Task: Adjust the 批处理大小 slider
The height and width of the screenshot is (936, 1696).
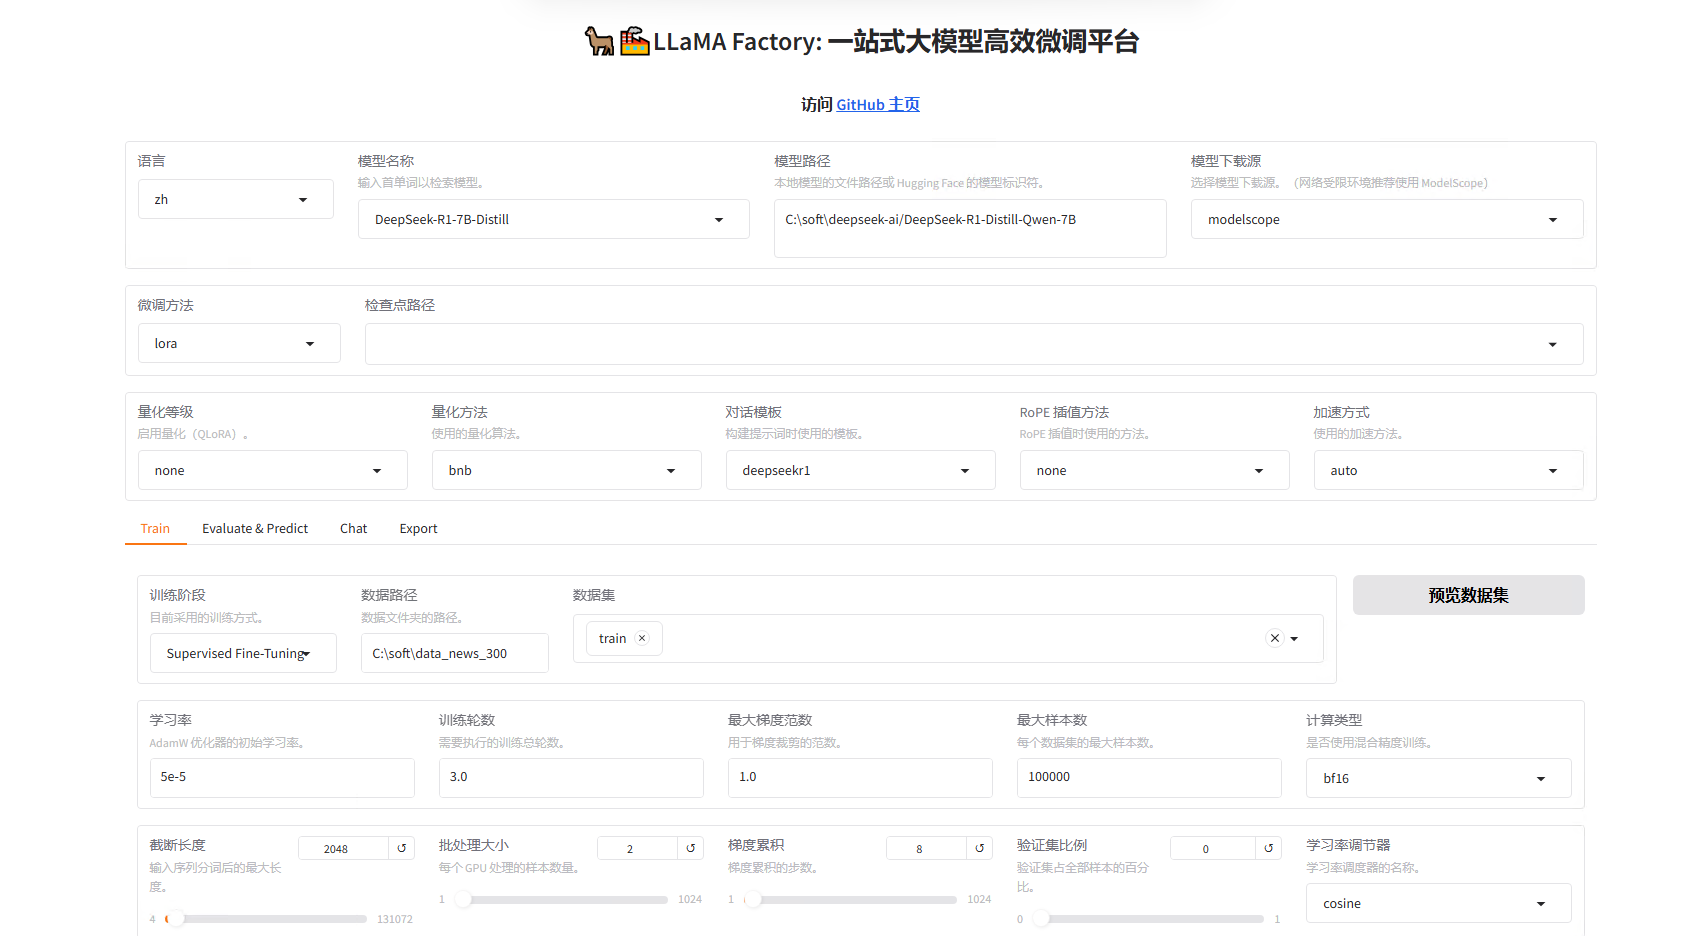Action: pos(560,899)
